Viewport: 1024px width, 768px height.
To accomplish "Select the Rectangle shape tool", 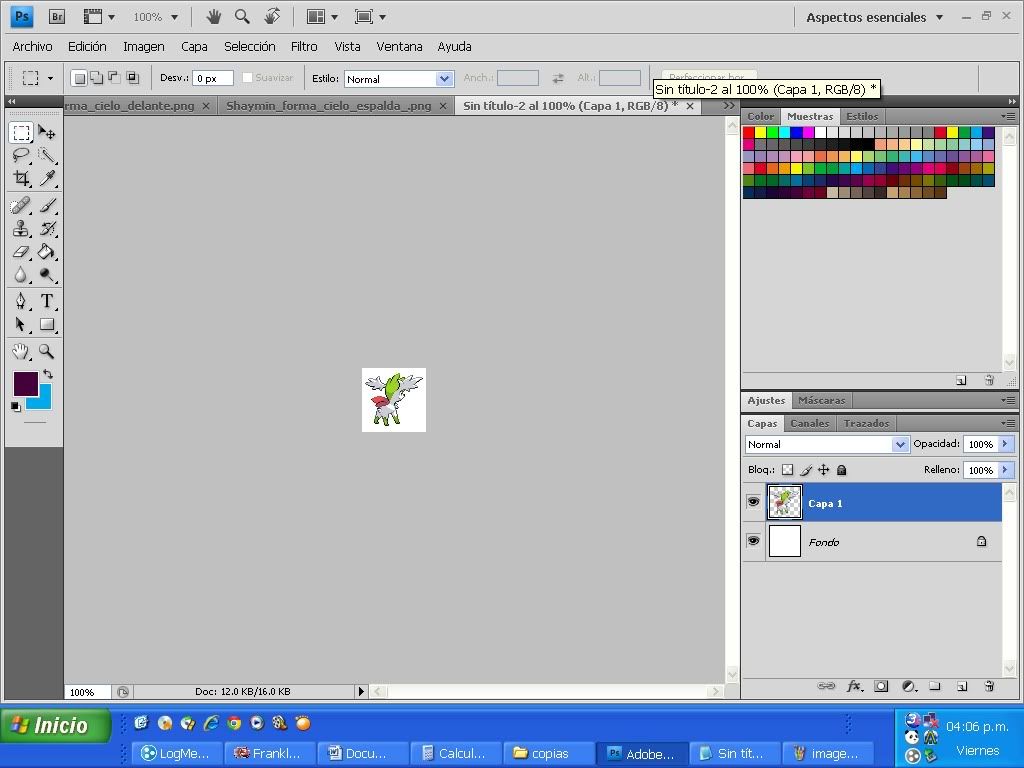I will [46, 325].
